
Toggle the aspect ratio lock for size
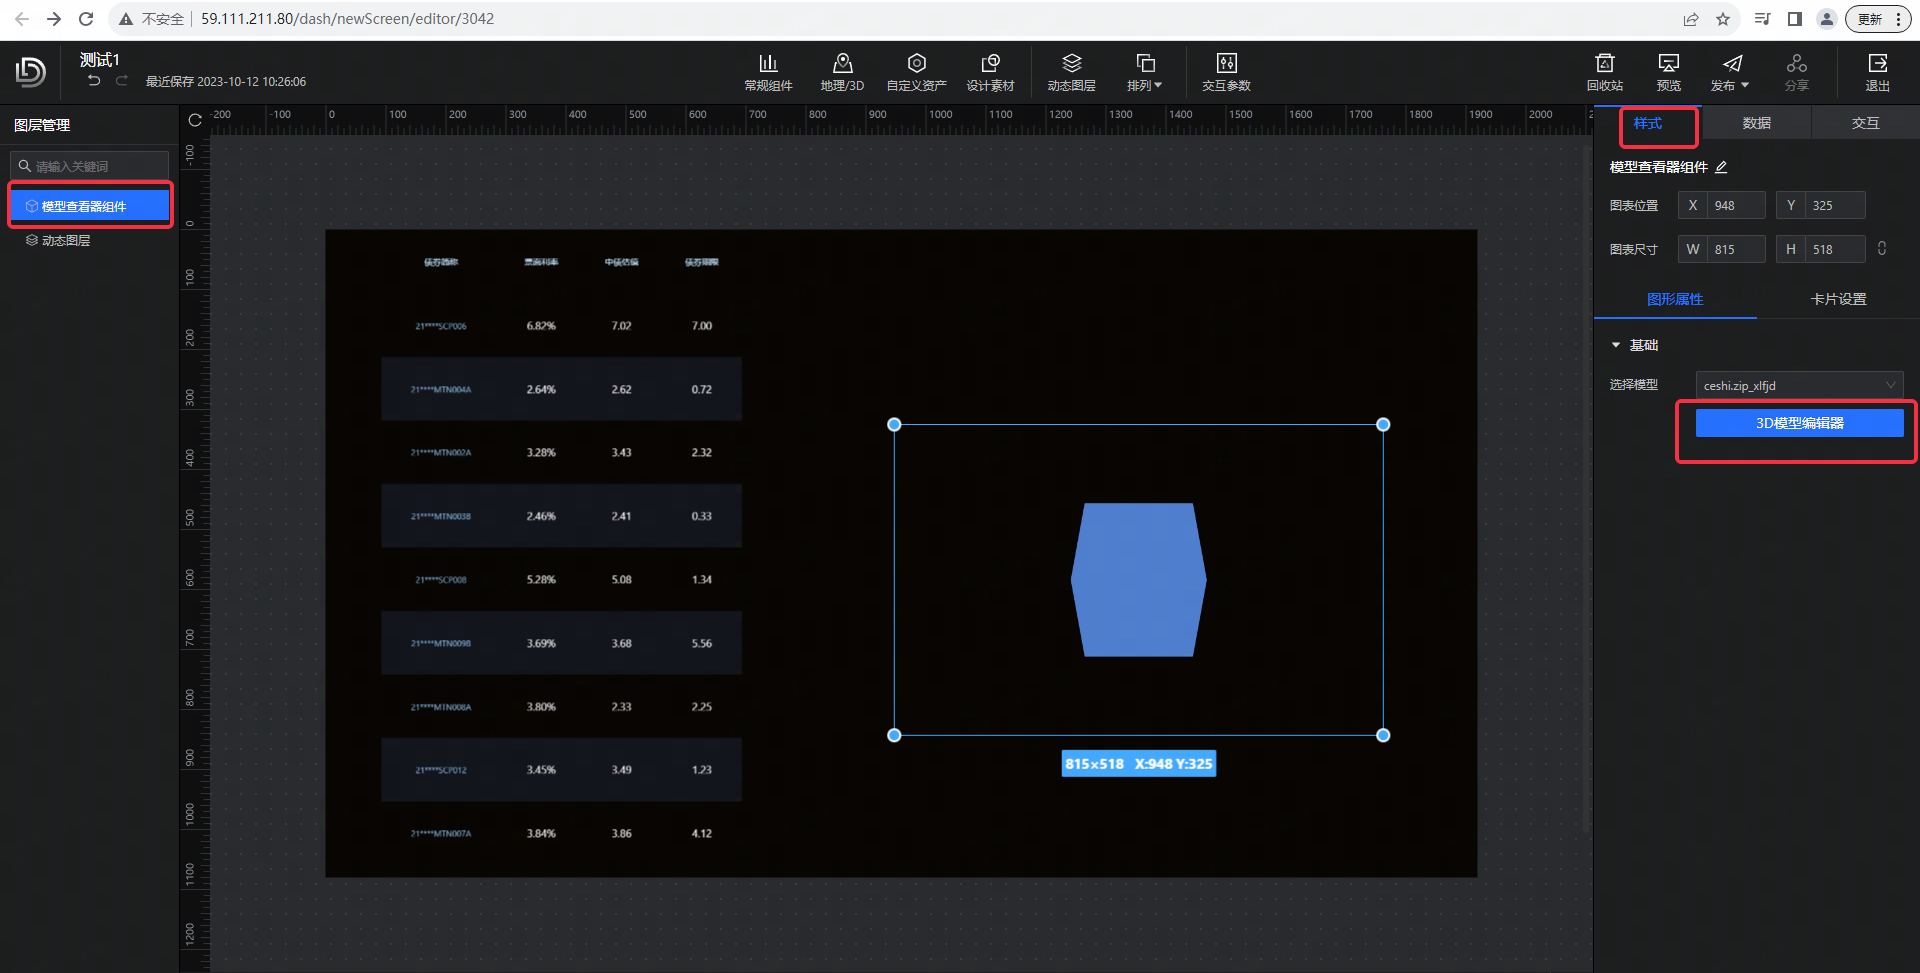(1882, 248)
